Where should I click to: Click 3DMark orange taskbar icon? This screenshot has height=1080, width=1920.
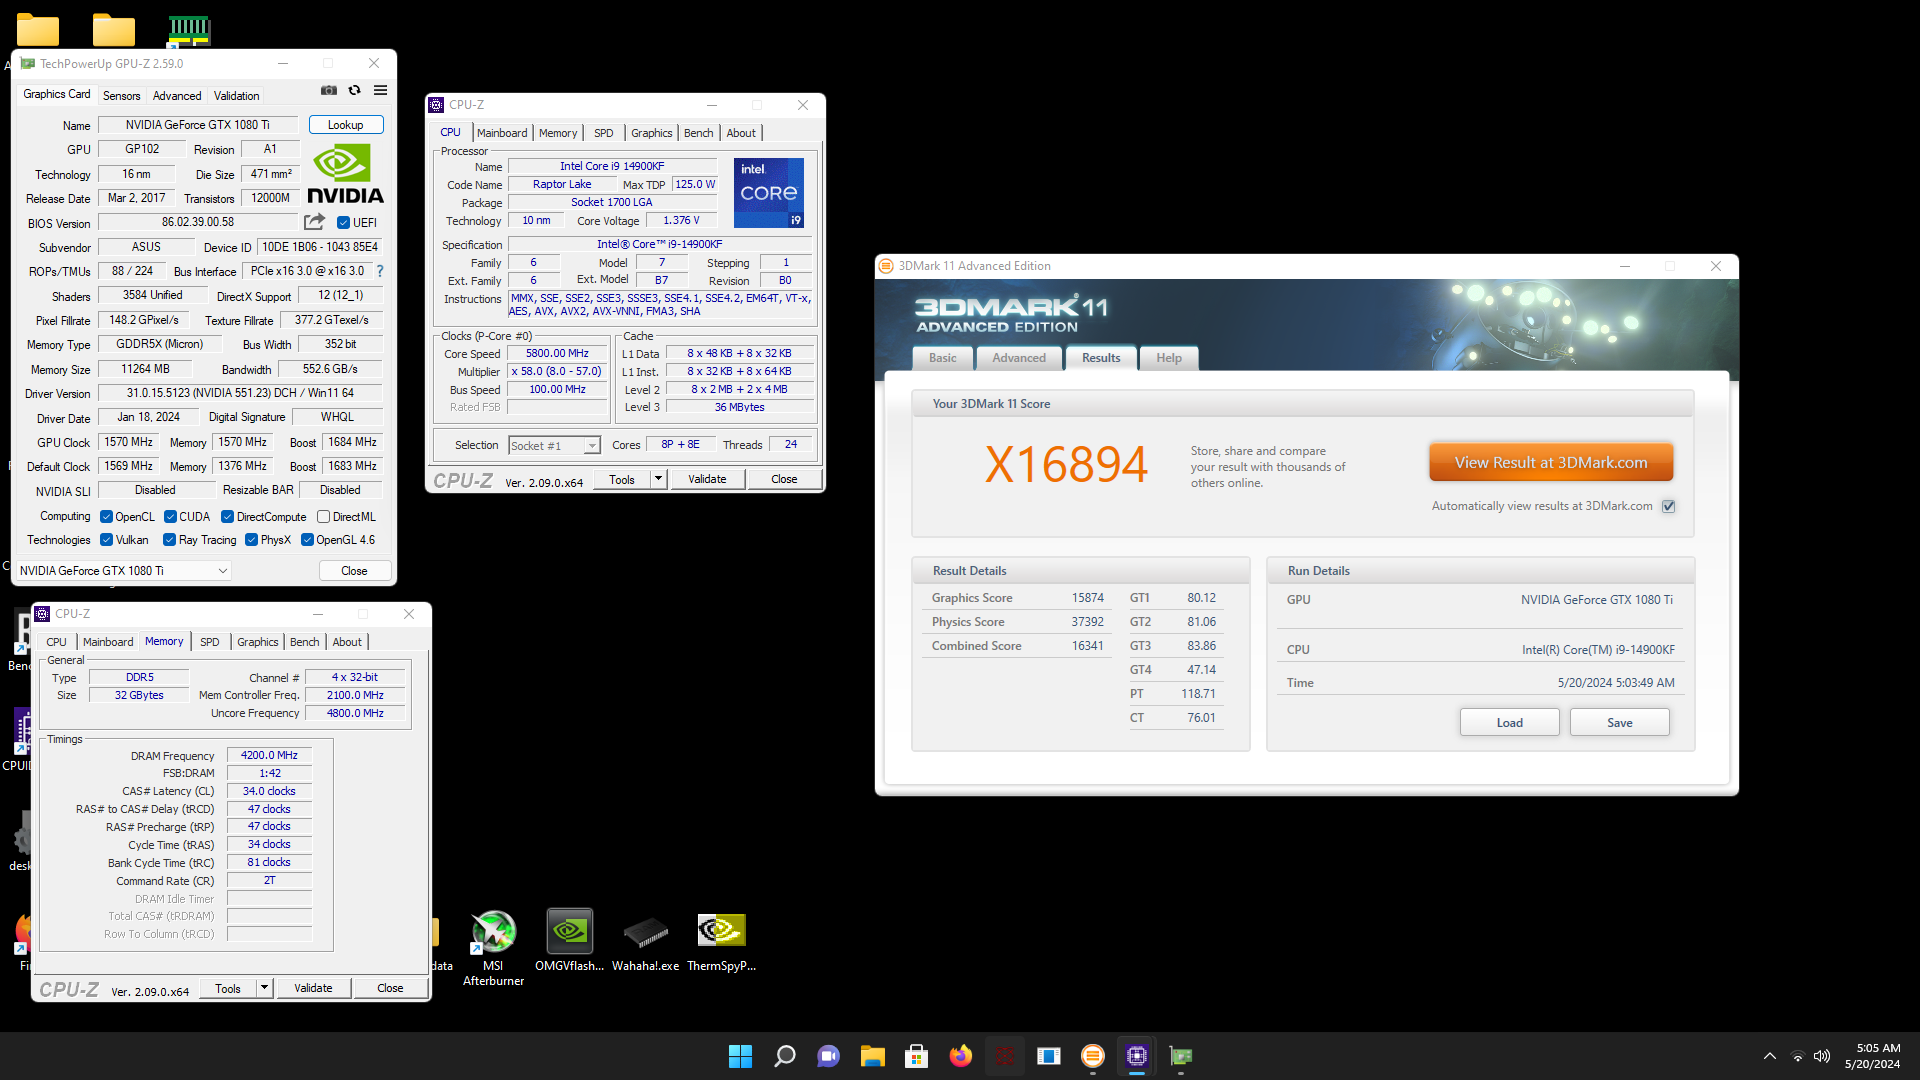(1093, 1056)
